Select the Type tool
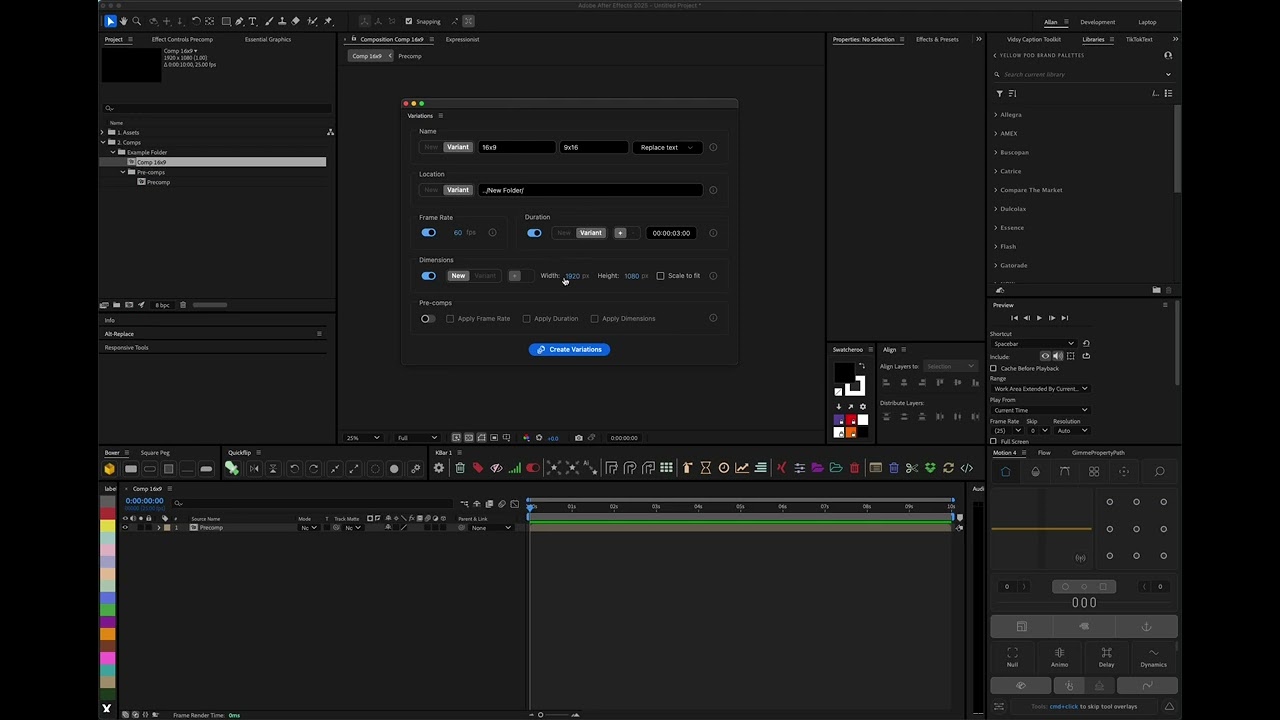 tap(252, 21)
